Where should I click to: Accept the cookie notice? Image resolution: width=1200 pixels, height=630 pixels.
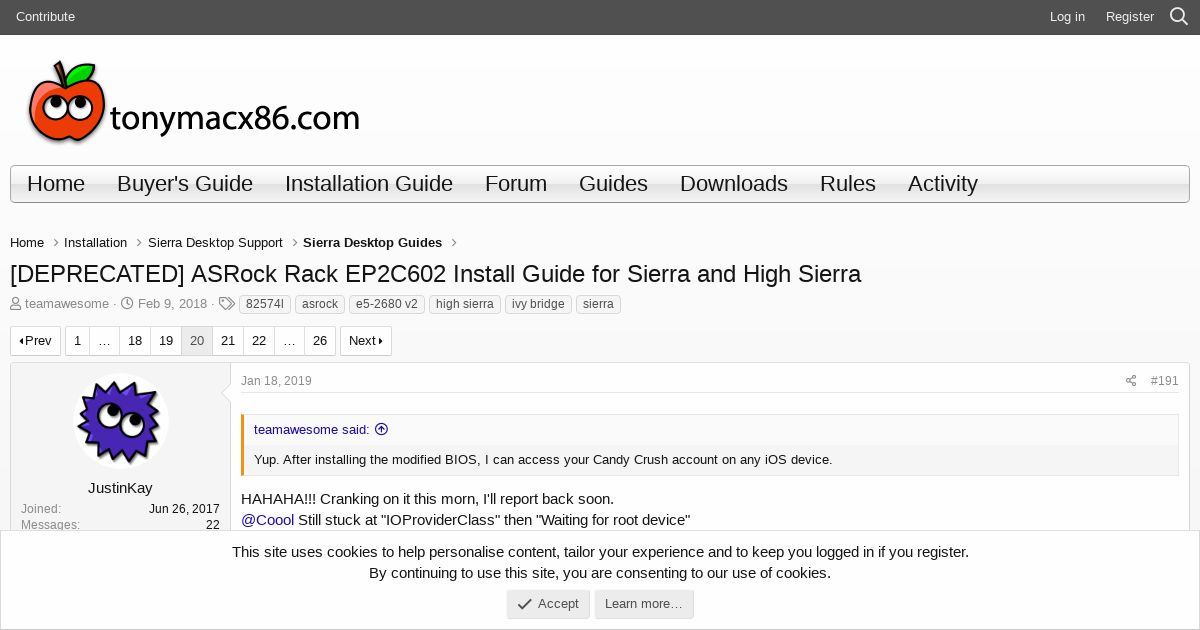(548, 604)
